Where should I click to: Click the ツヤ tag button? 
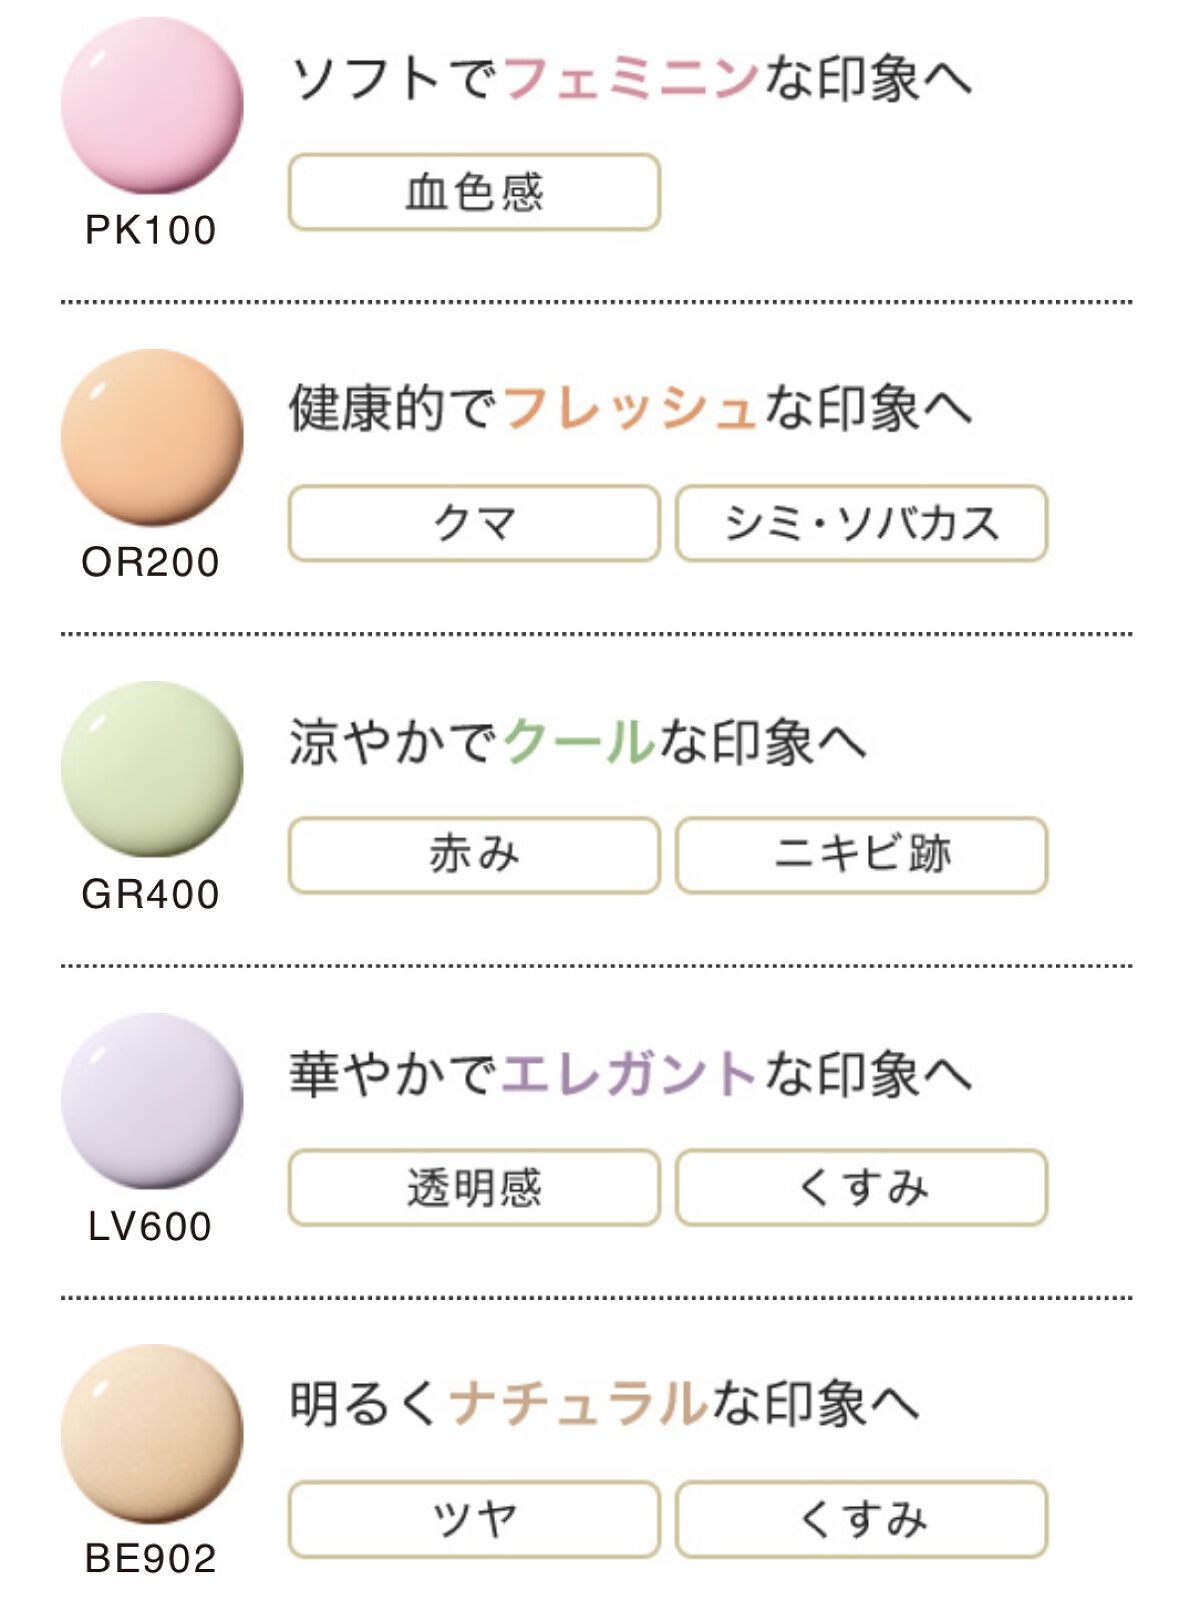coord(474,1519)
